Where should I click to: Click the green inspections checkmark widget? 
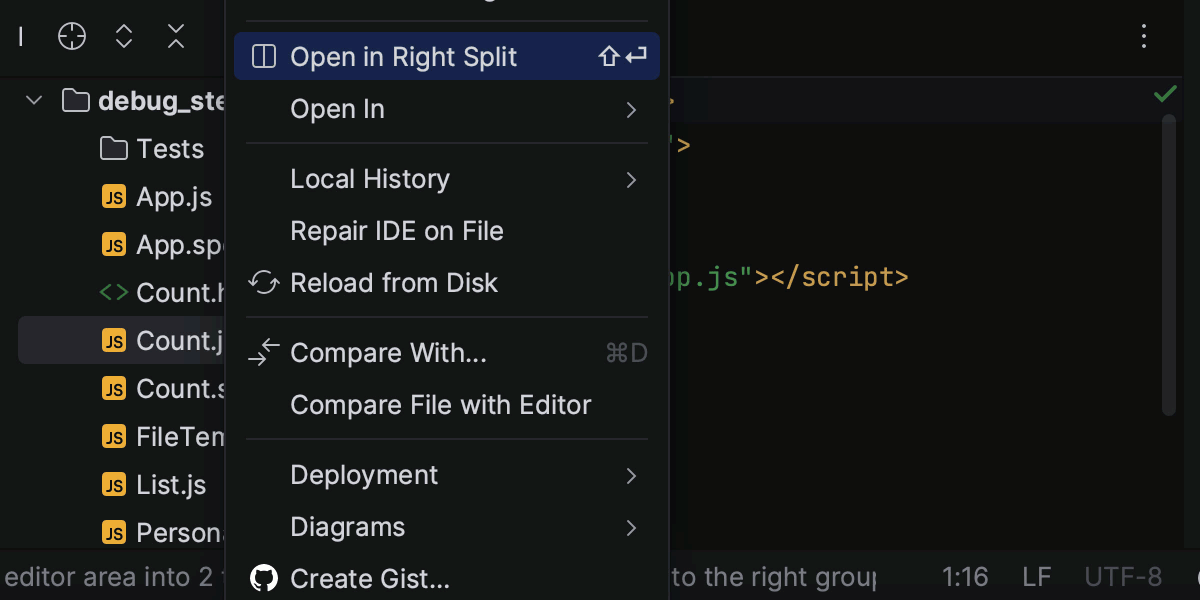pyautogui.click(x=1165, y=93)
